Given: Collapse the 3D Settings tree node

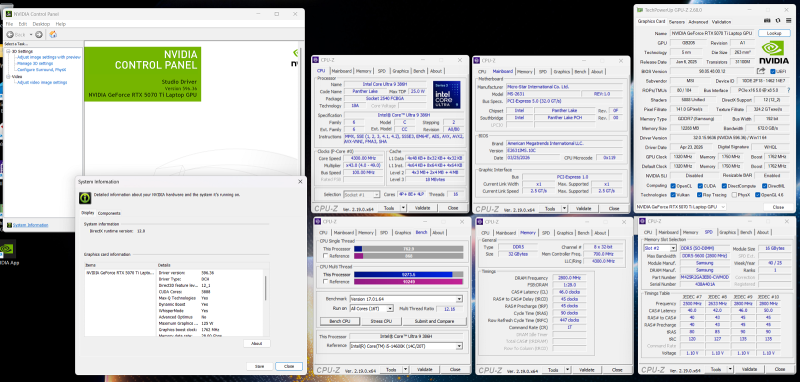Looking at the screenshot, I should tap(8, 52).
